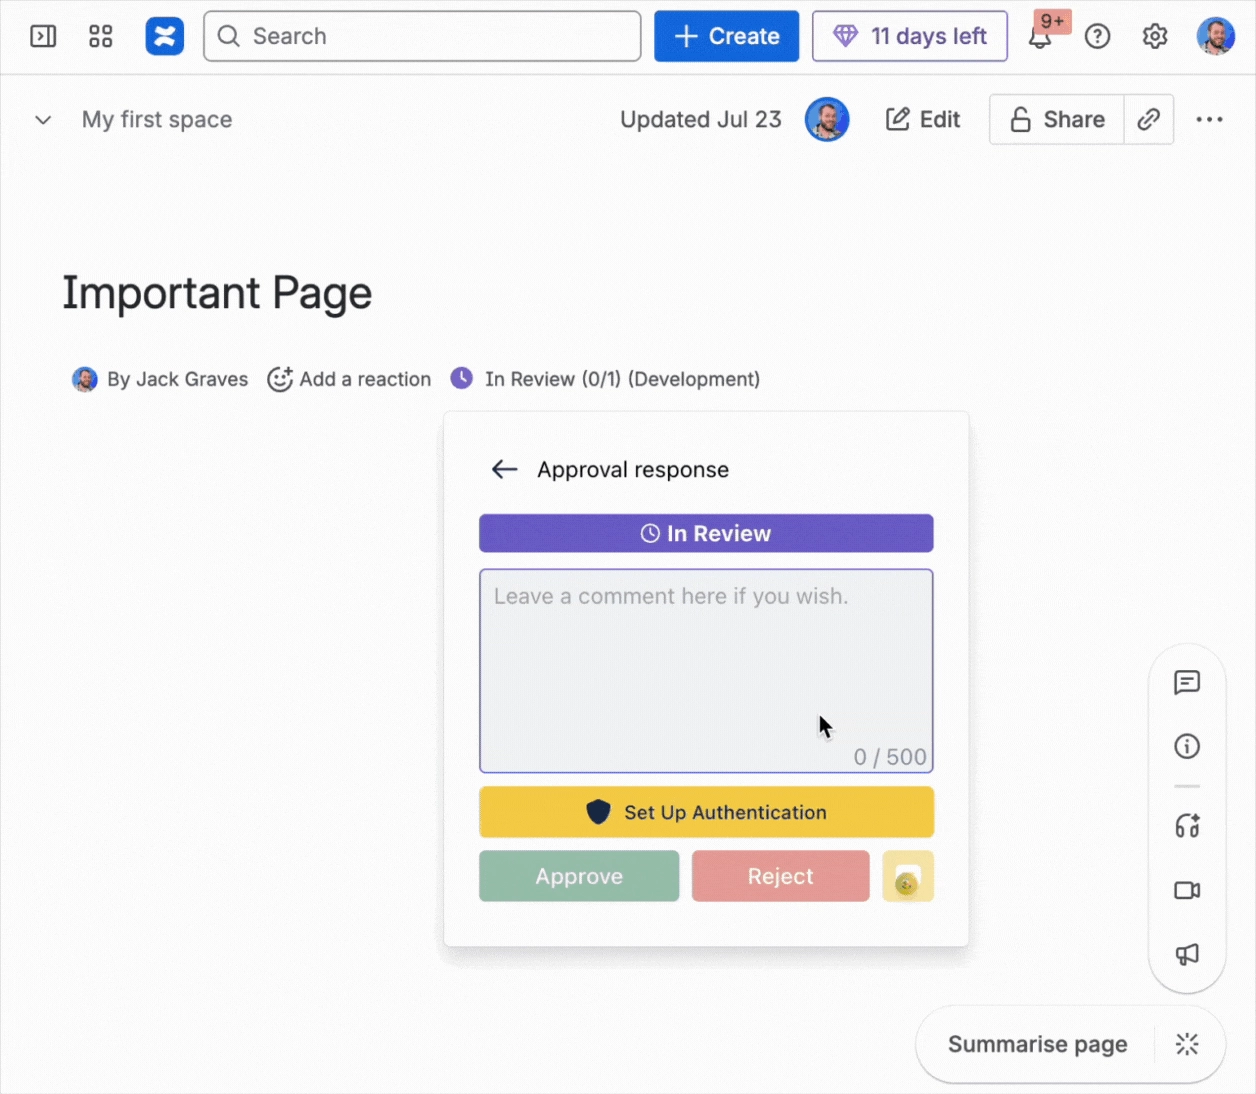Viewport: 1256px width, 1094px height.
Task: Click the approval comment text box
Action: pos(706,670)
